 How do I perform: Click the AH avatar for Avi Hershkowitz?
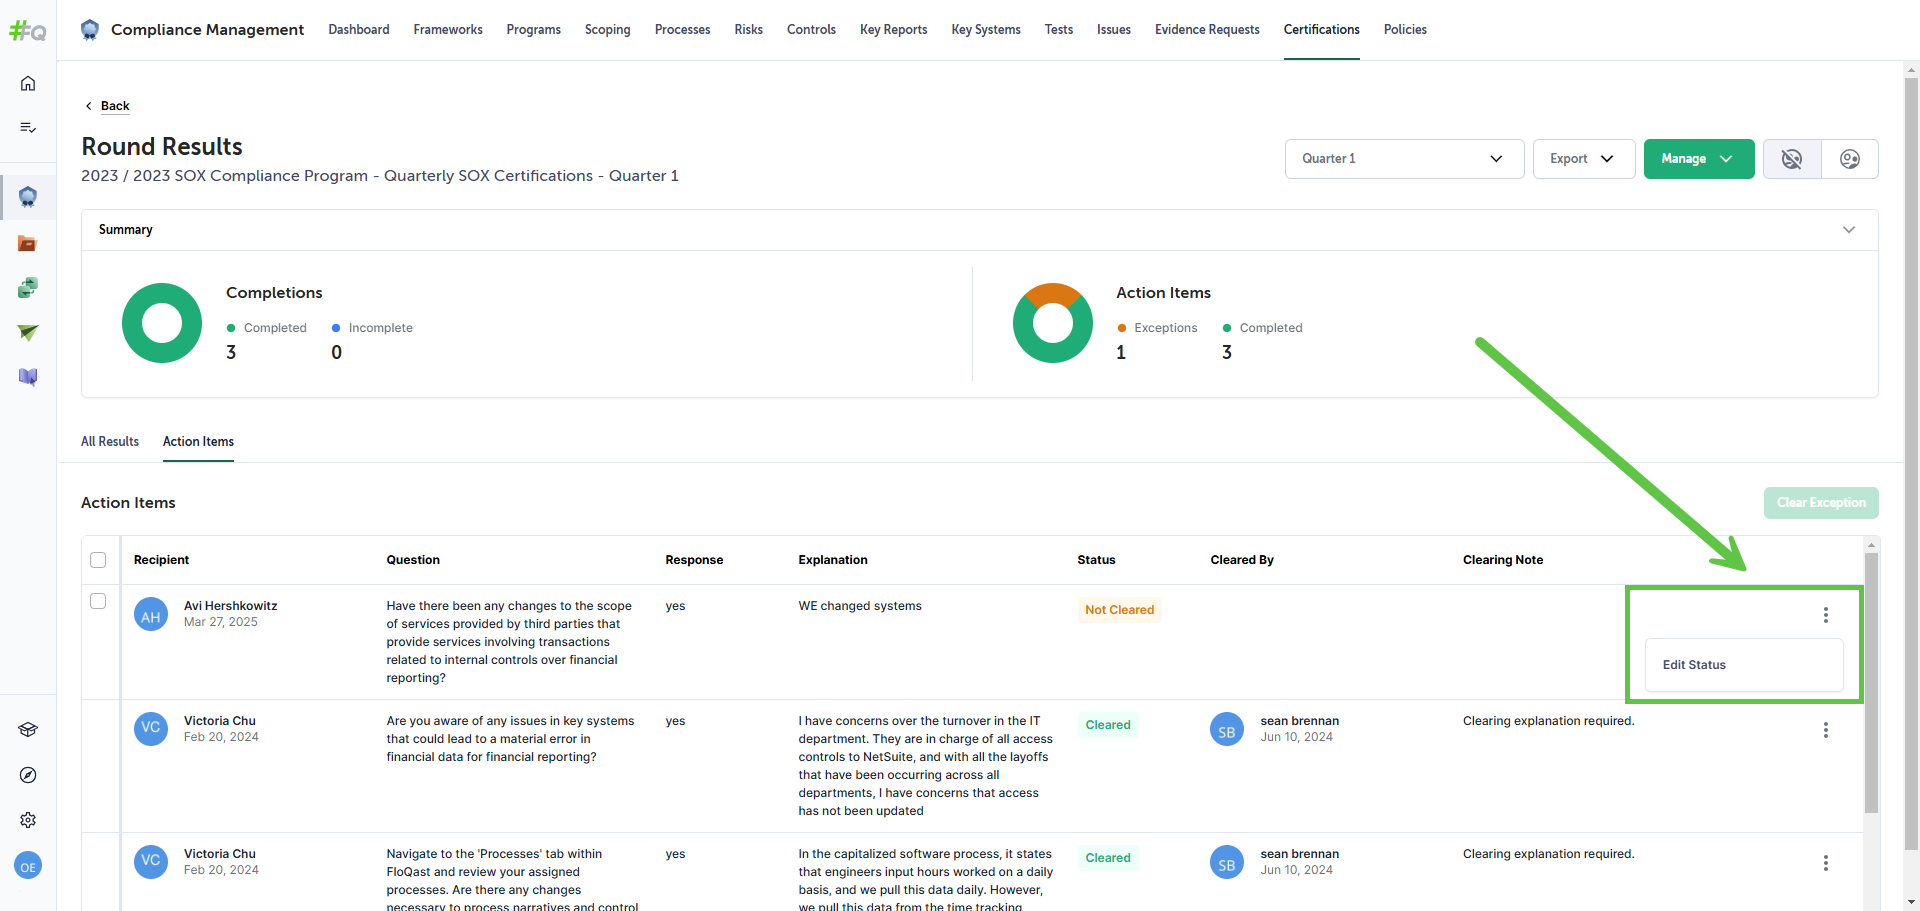tap(151, 615)
